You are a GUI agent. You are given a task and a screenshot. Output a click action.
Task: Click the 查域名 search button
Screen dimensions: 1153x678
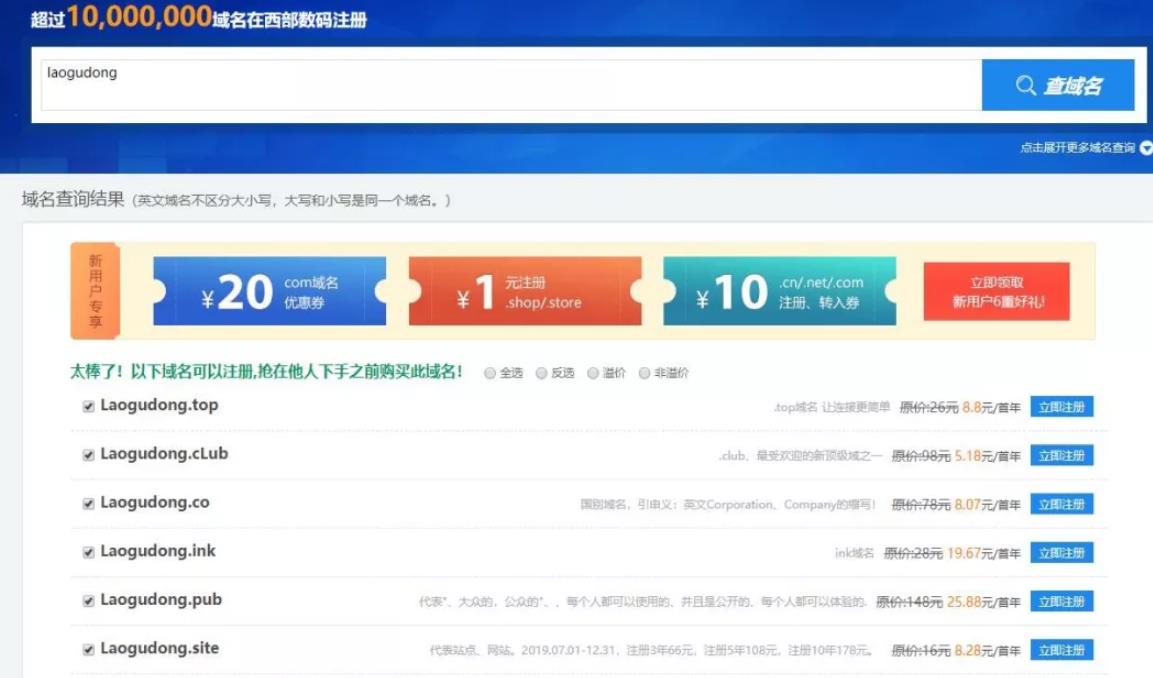tap(1058, 85)
